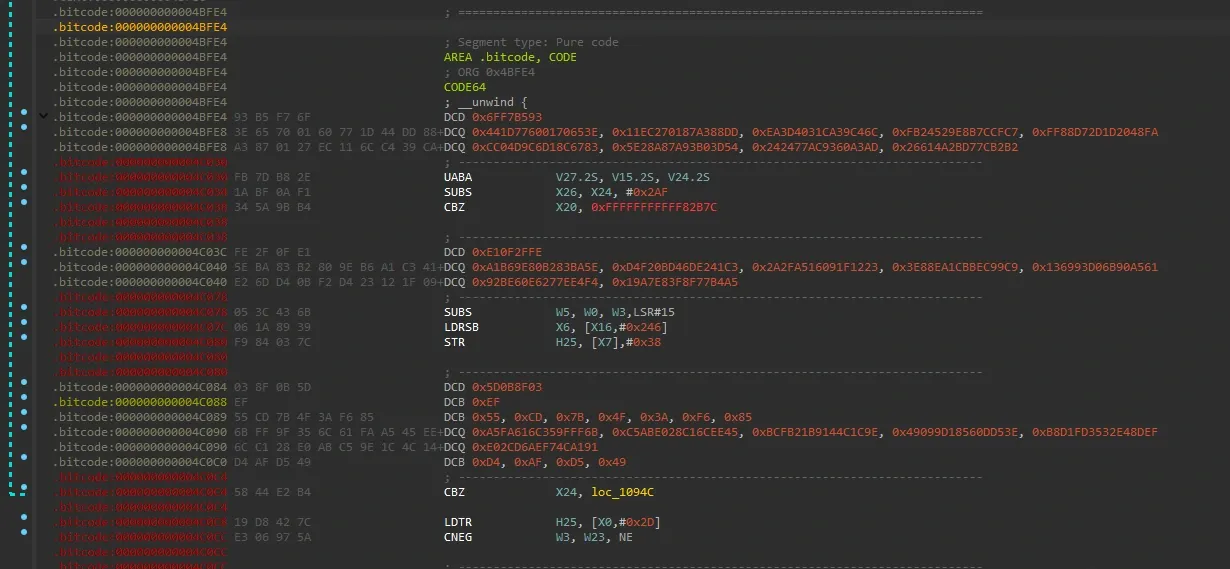Select the quadword 0x92BE60E6277EE4F4
1230x569 pixels.
tap(535, 282)
